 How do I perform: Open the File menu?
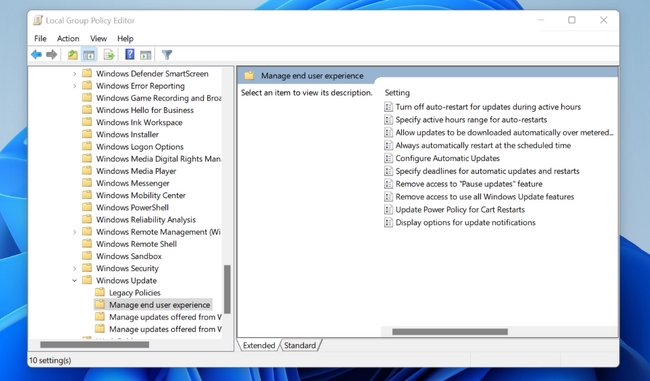[x=40, y=39]
